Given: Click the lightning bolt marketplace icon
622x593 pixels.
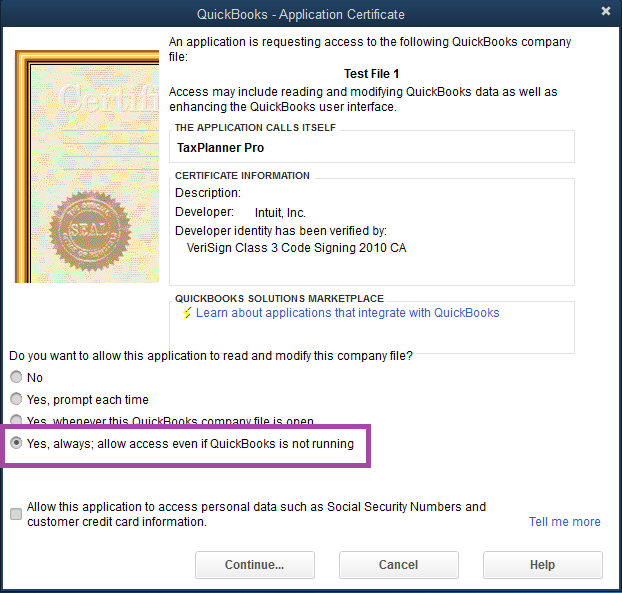Looking at the screenshot, I should (187, 313).
